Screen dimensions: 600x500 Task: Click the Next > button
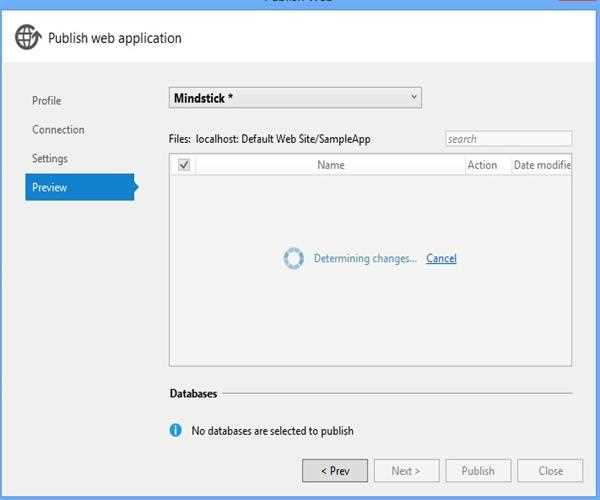pyautogui.click(x=405, y=470)
